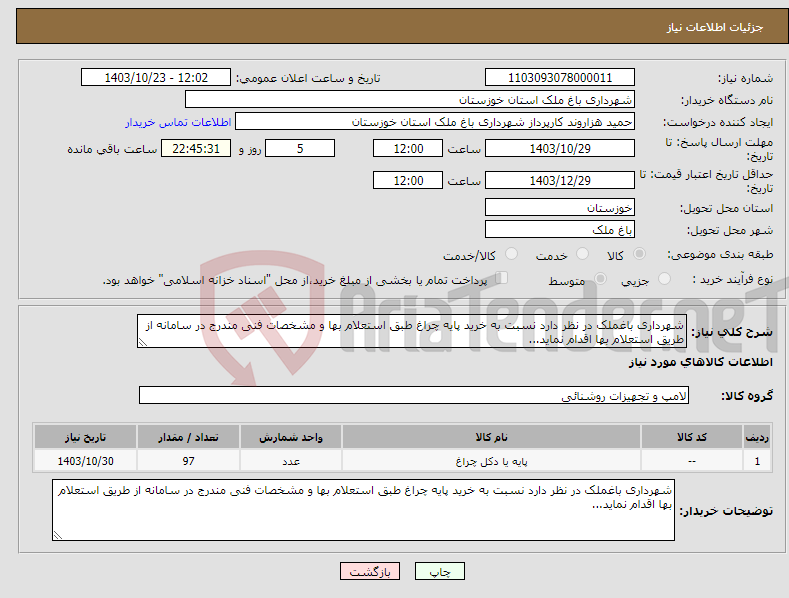Click the ایجاد کننده درخواست field
The height and width of the screenshot is (598, 789).
[x=435, y=122]
